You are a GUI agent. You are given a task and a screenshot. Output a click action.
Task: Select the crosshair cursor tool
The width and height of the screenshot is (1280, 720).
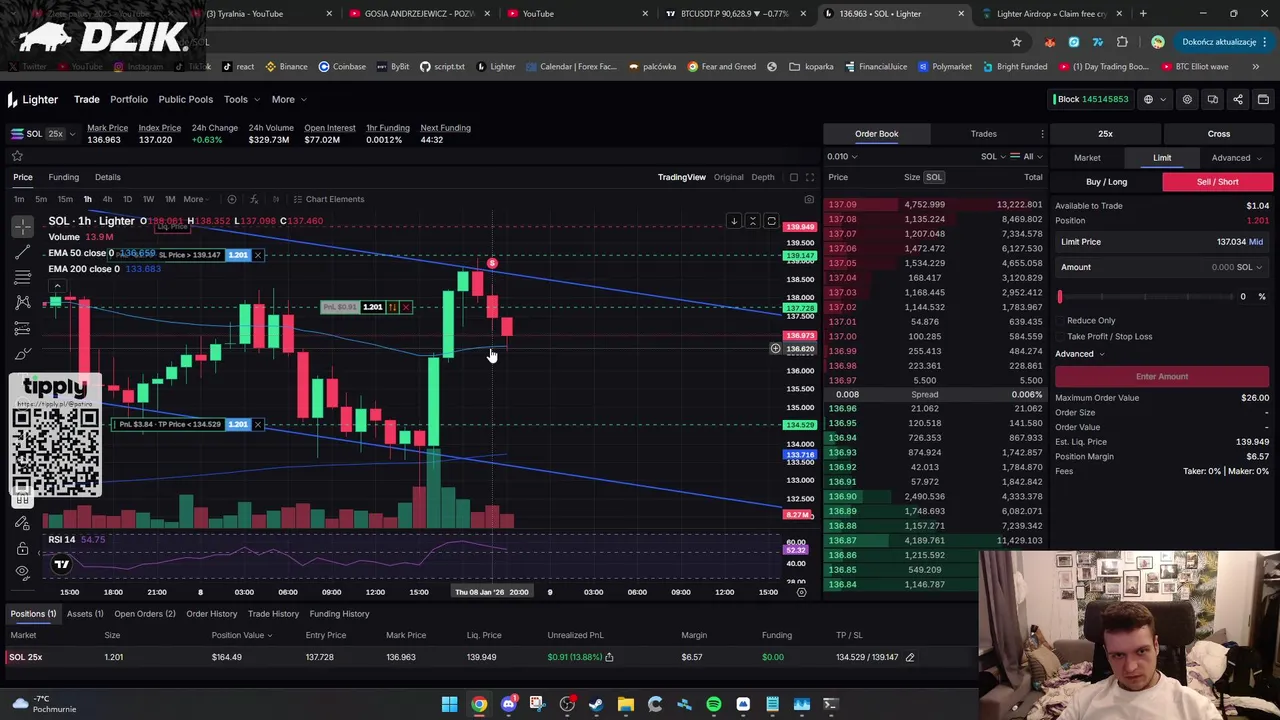tap(22, 227)
